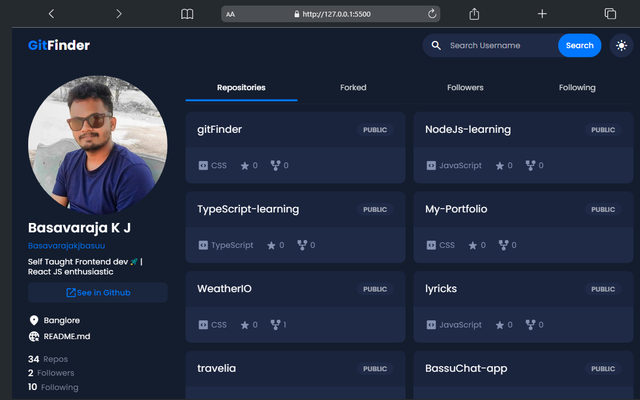Open a new tab with the plus icon
The width and height of the screenshot is (640, 400).
(542, 14)
